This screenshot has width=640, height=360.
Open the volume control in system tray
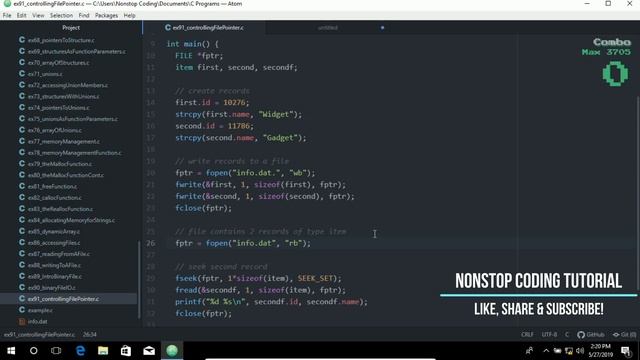pyautogui.click(x=580, y=351)
